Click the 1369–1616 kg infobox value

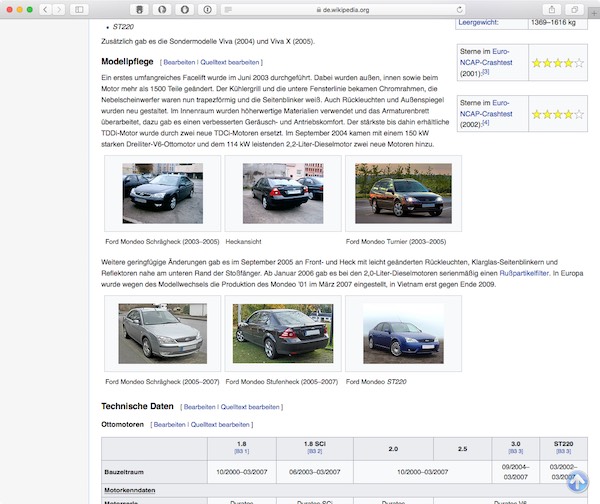[553, 22]
